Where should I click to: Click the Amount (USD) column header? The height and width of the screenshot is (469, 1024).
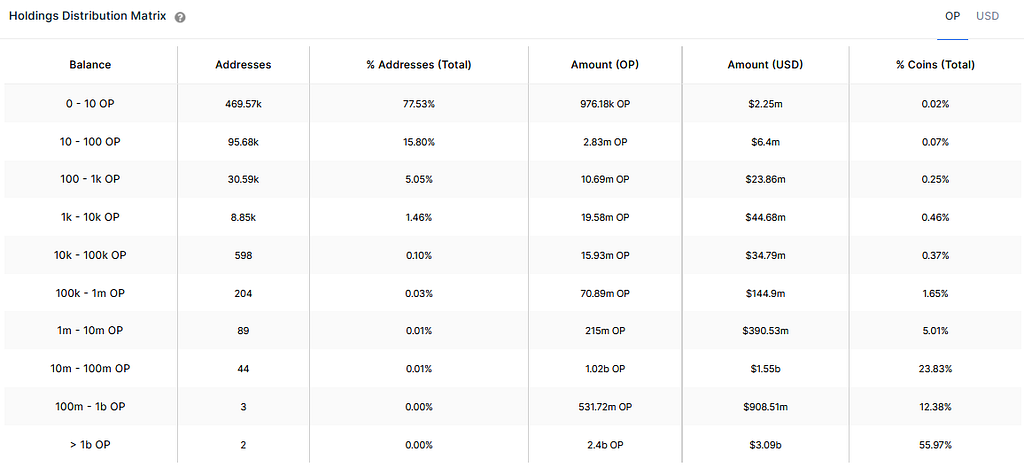(x=765, y=65)
